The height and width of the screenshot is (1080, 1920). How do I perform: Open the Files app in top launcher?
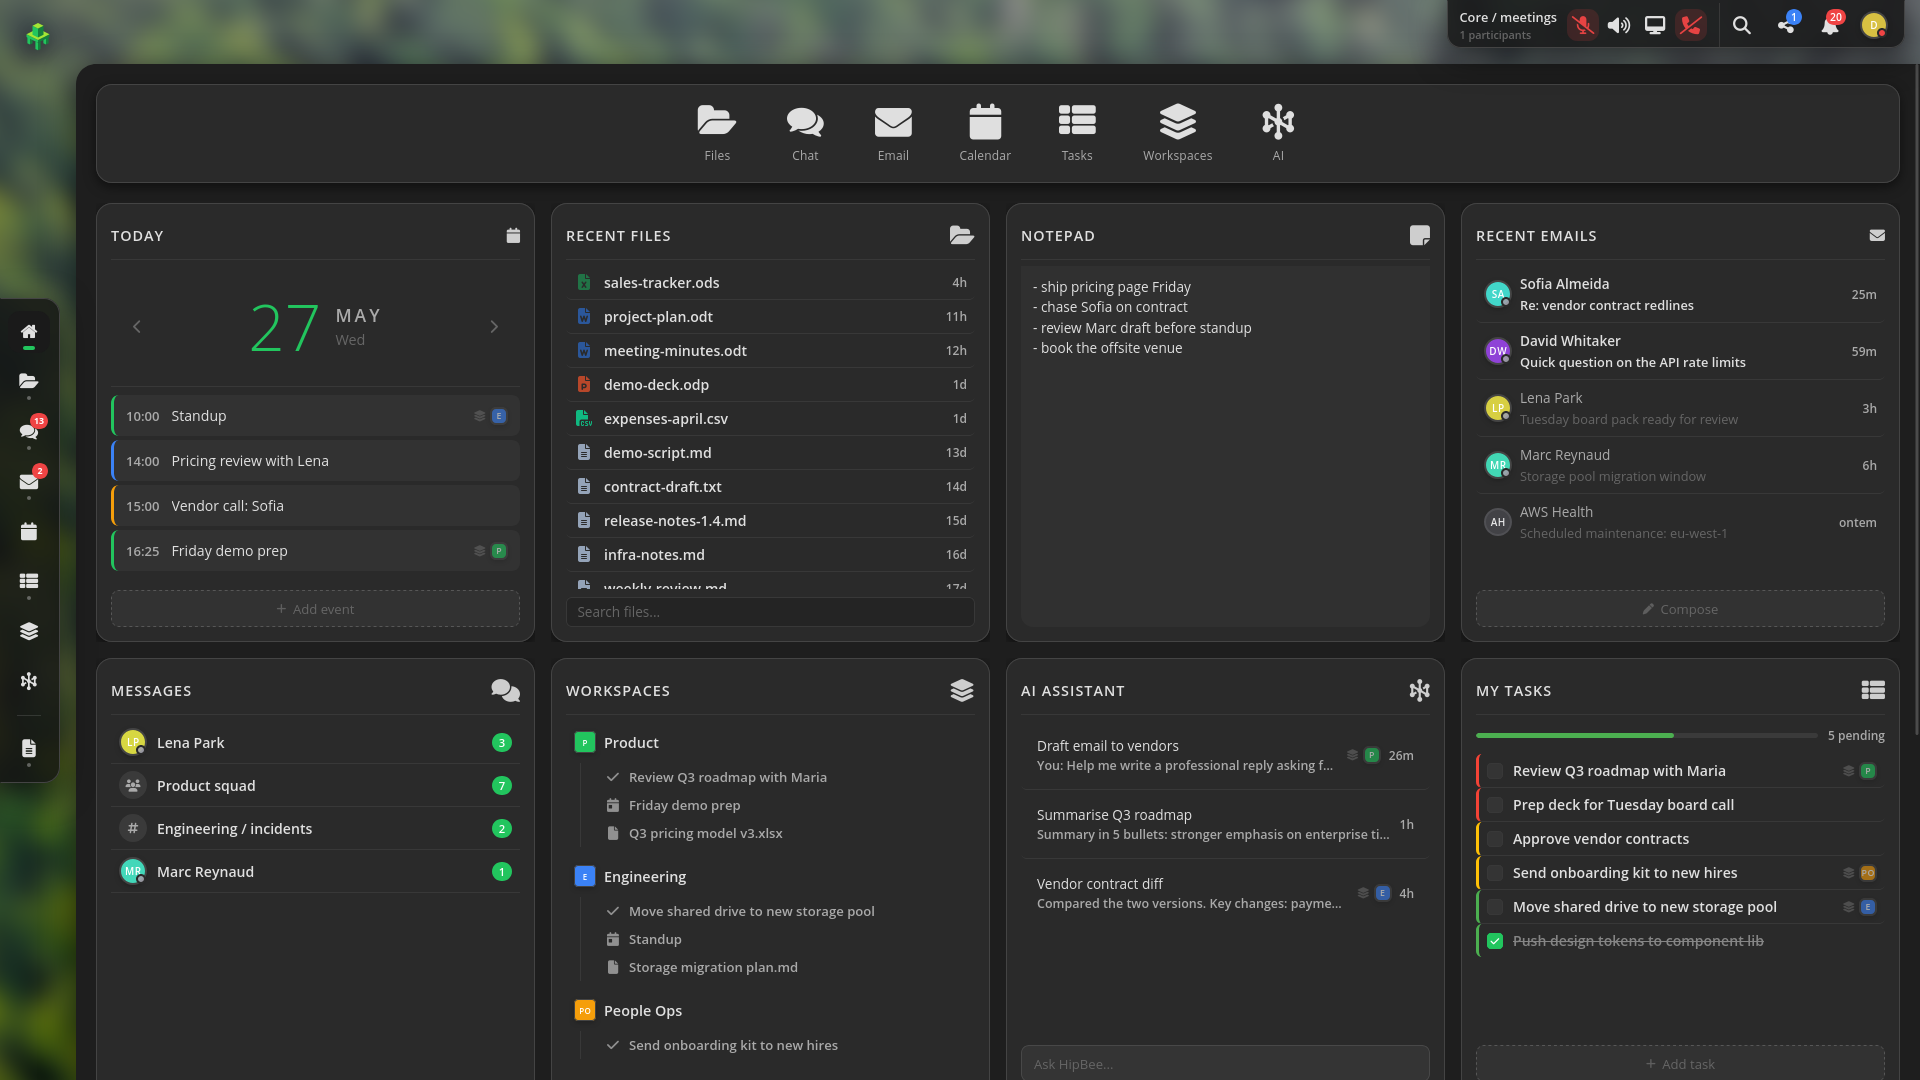point(716,133)
